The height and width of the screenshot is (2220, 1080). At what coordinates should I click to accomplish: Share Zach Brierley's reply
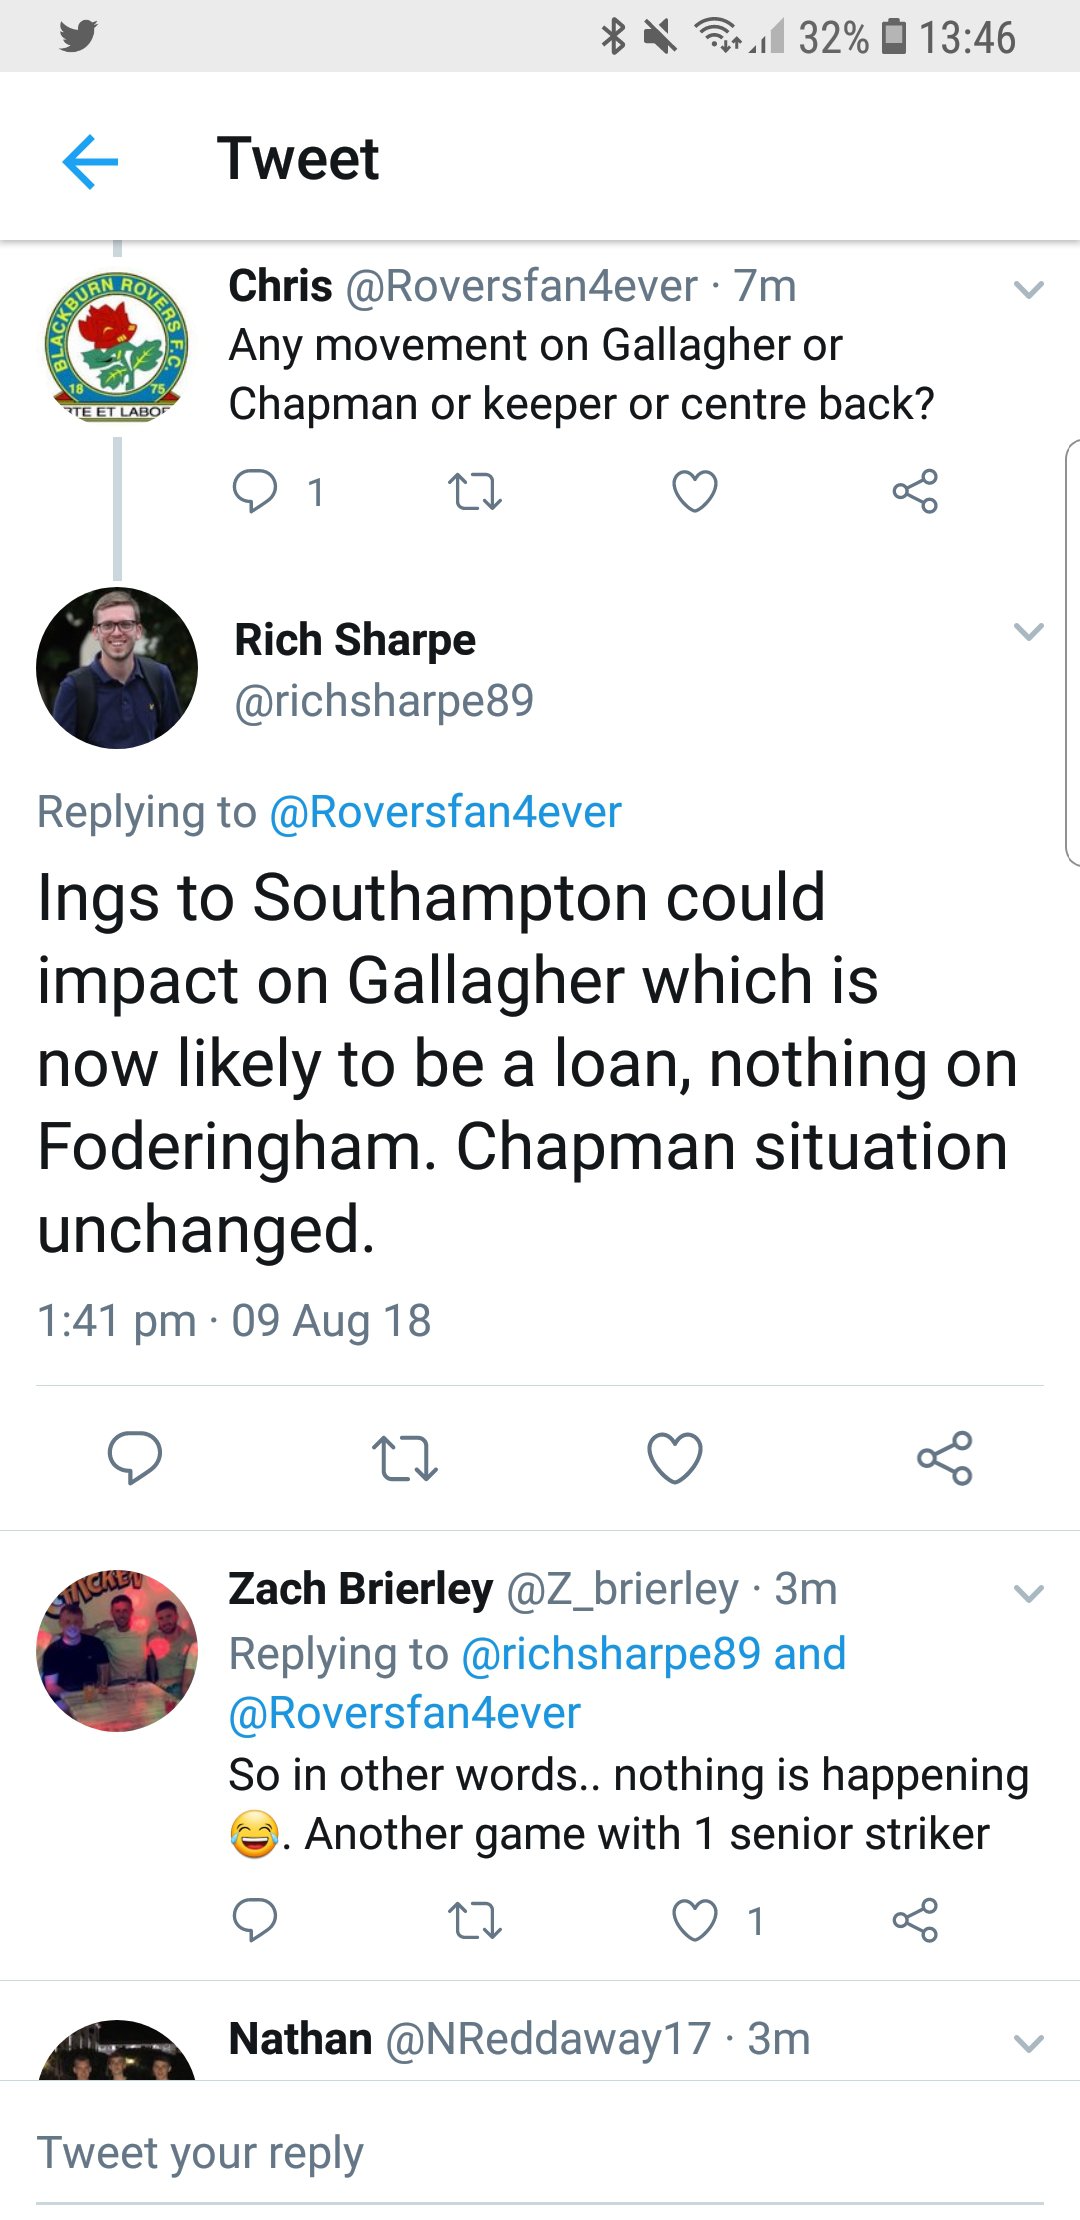(915, 1920)
